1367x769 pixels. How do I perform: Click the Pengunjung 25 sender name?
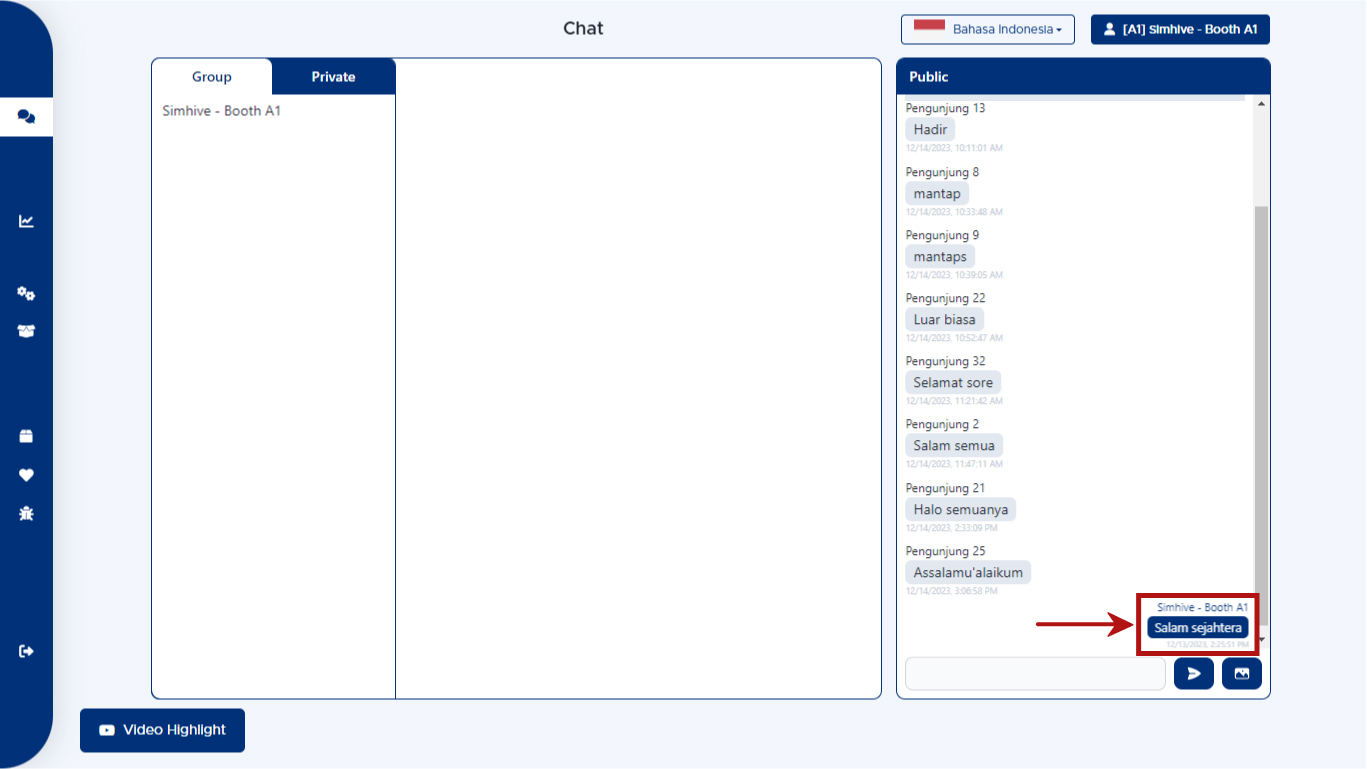[x=945, y=551]
